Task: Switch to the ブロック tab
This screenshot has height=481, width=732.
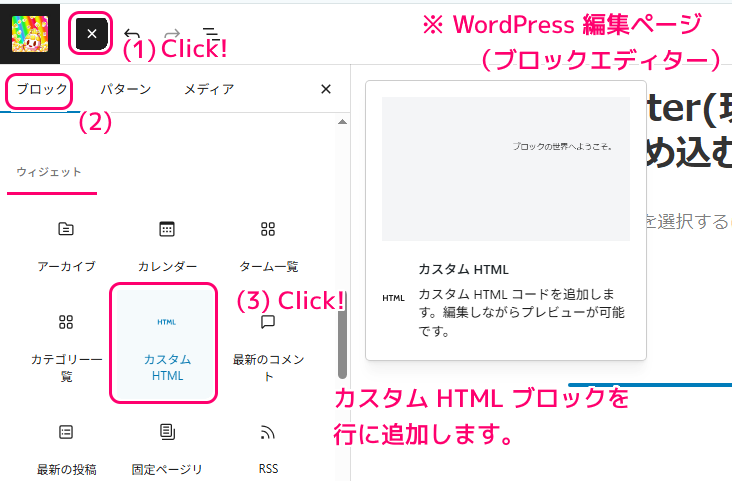Action: tap(42, 89)
